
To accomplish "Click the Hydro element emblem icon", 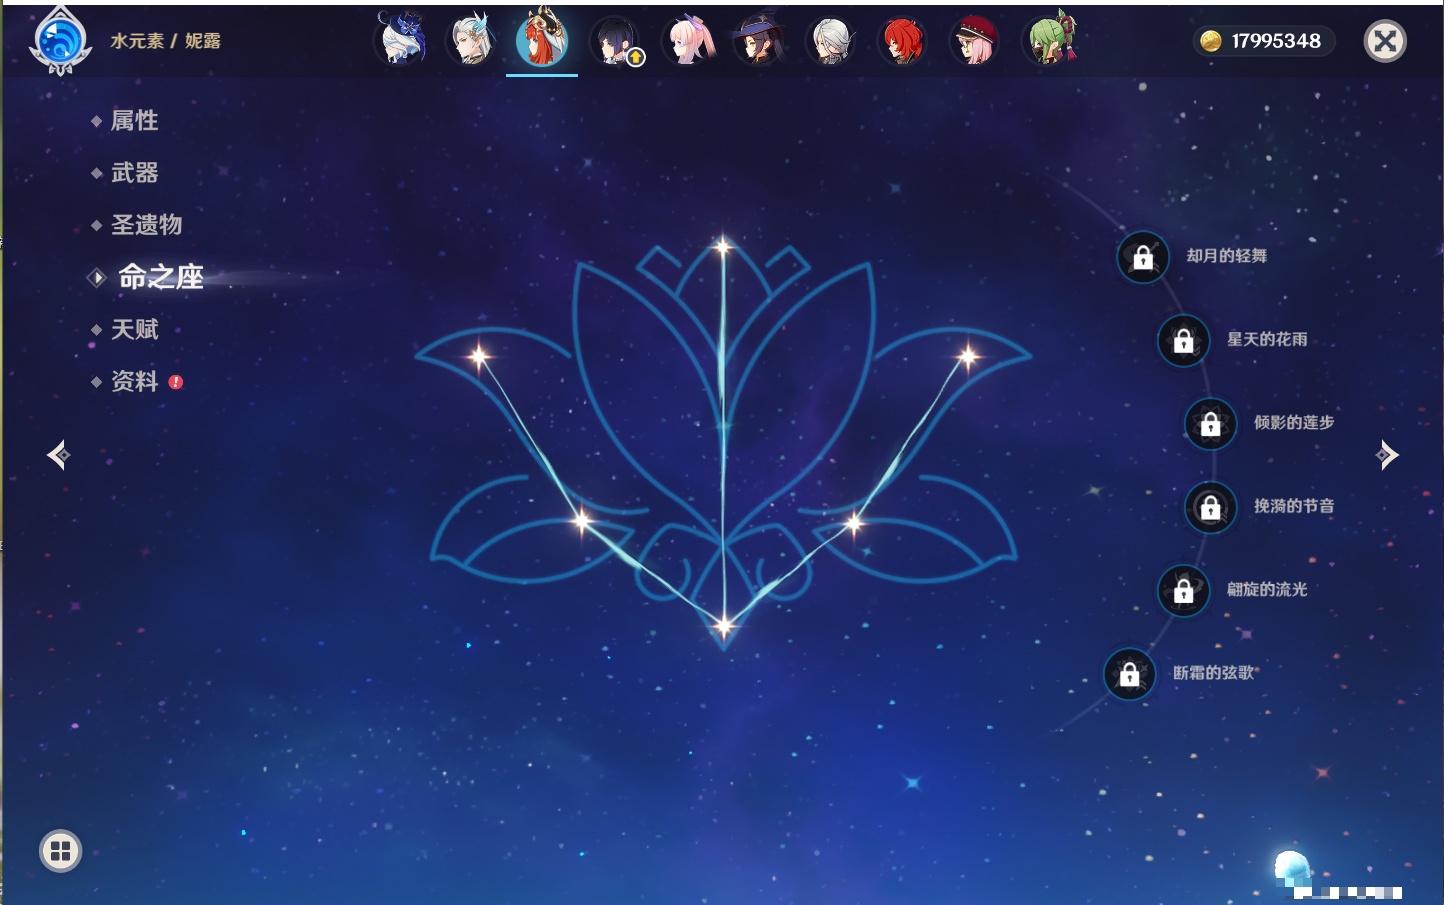I will click(x=60, y=41).
